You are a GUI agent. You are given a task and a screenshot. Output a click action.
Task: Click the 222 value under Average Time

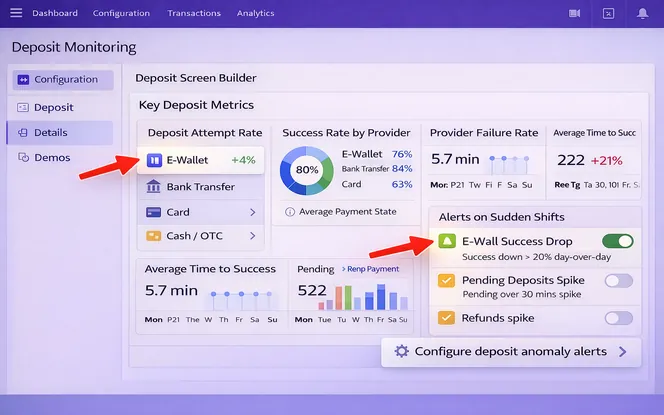coord(571,160)
